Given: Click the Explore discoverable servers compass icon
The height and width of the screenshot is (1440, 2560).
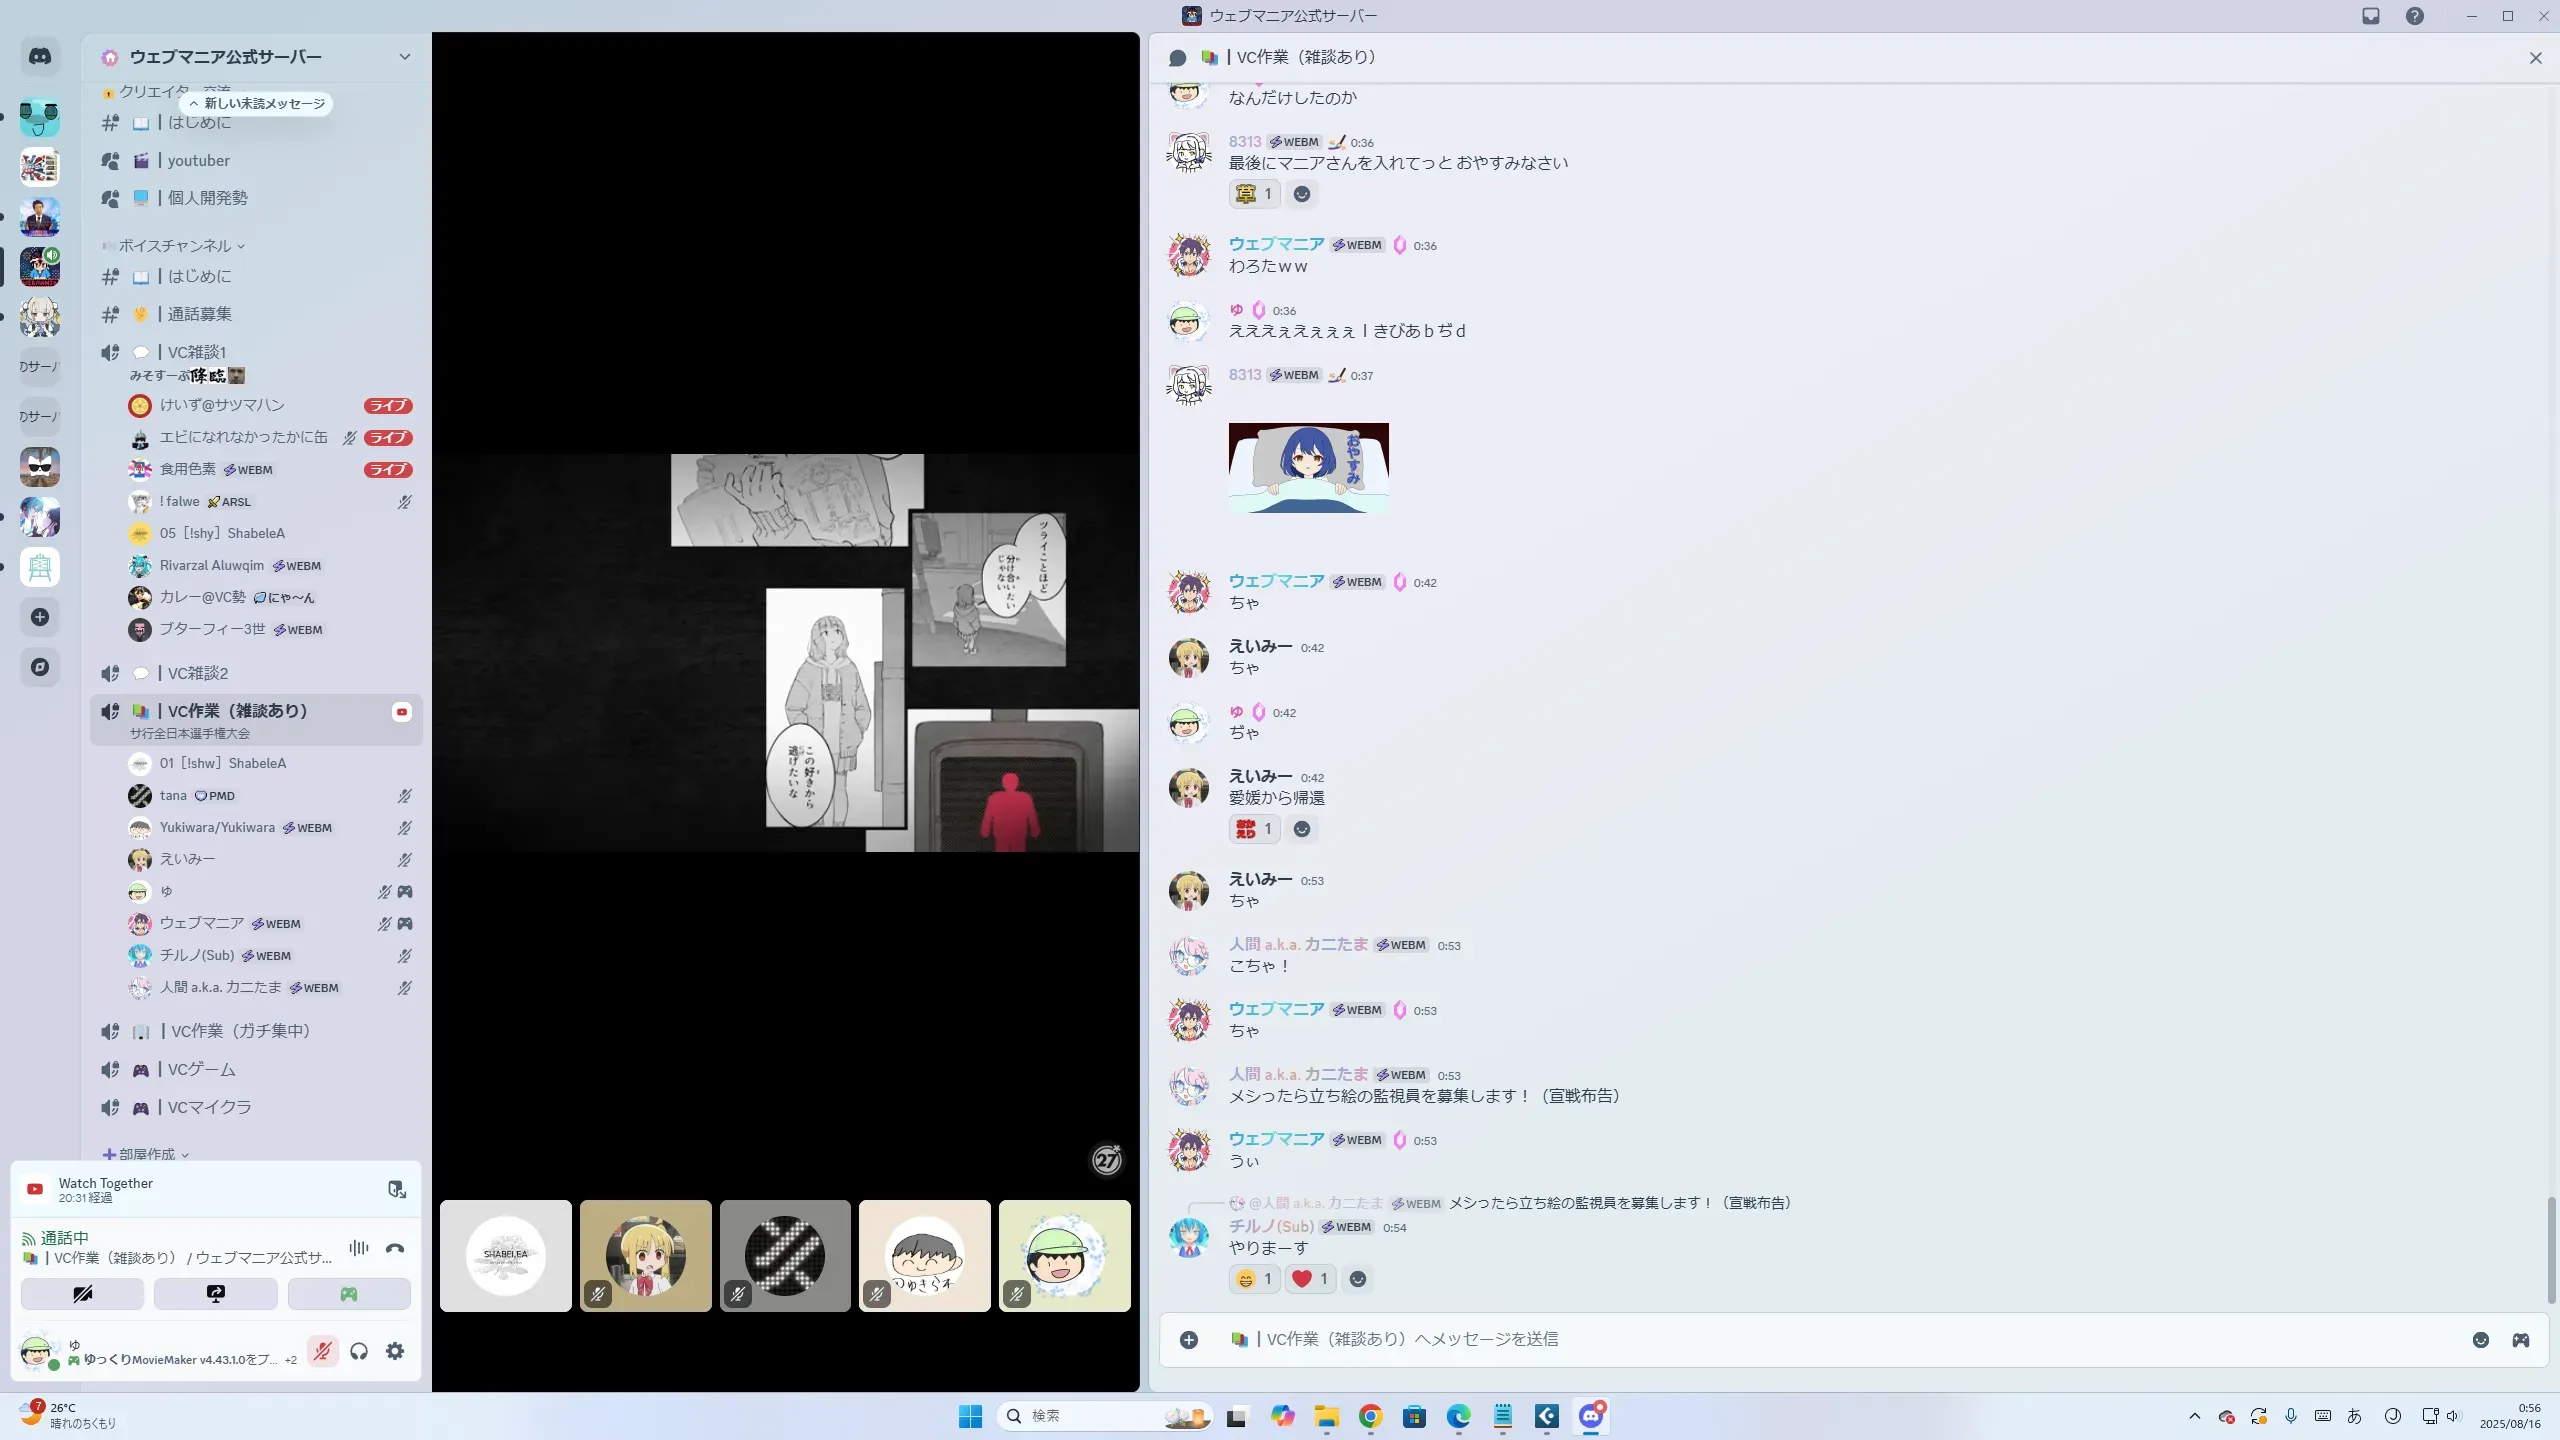Looking at the screenshot, I should [x=40, y=667].
